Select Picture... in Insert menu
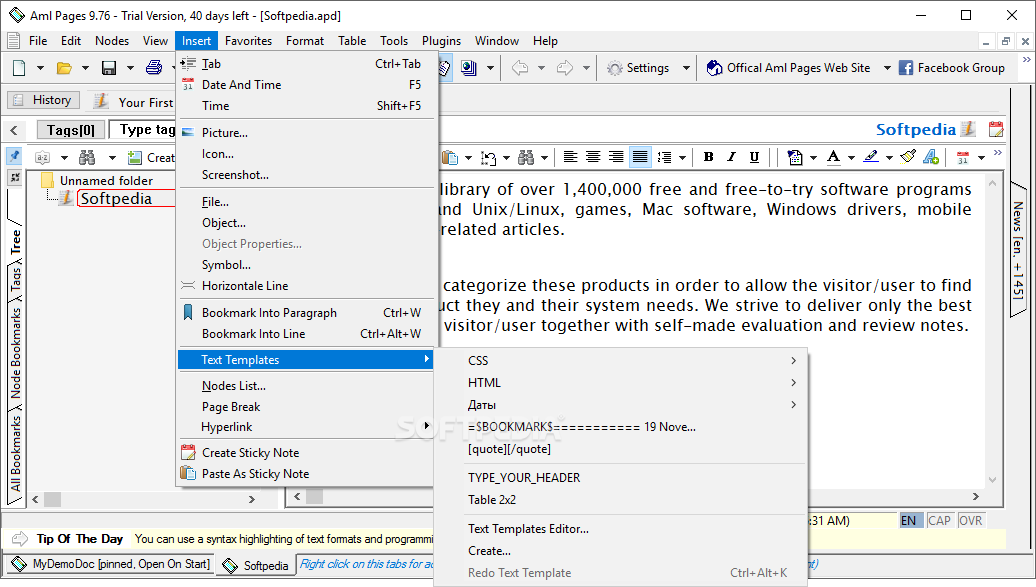This screenshot has width=1036, height=587. point(306,133)
